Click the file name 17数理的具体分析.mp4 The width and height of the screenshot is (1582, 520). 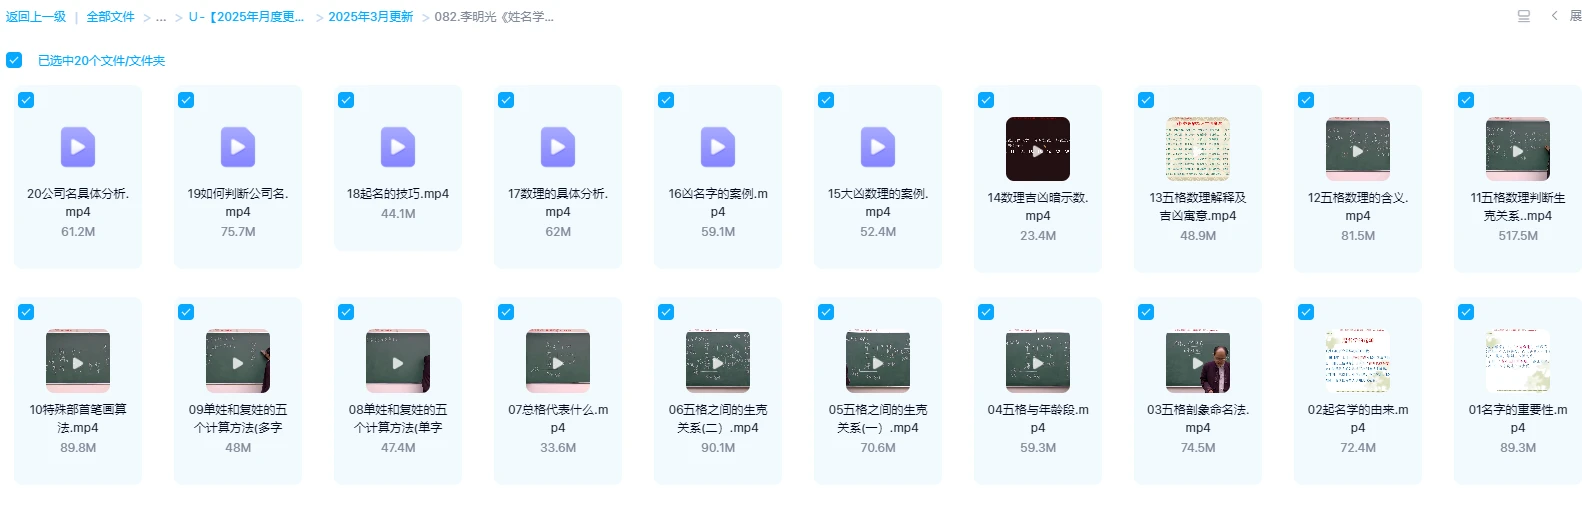pos(558,203)
